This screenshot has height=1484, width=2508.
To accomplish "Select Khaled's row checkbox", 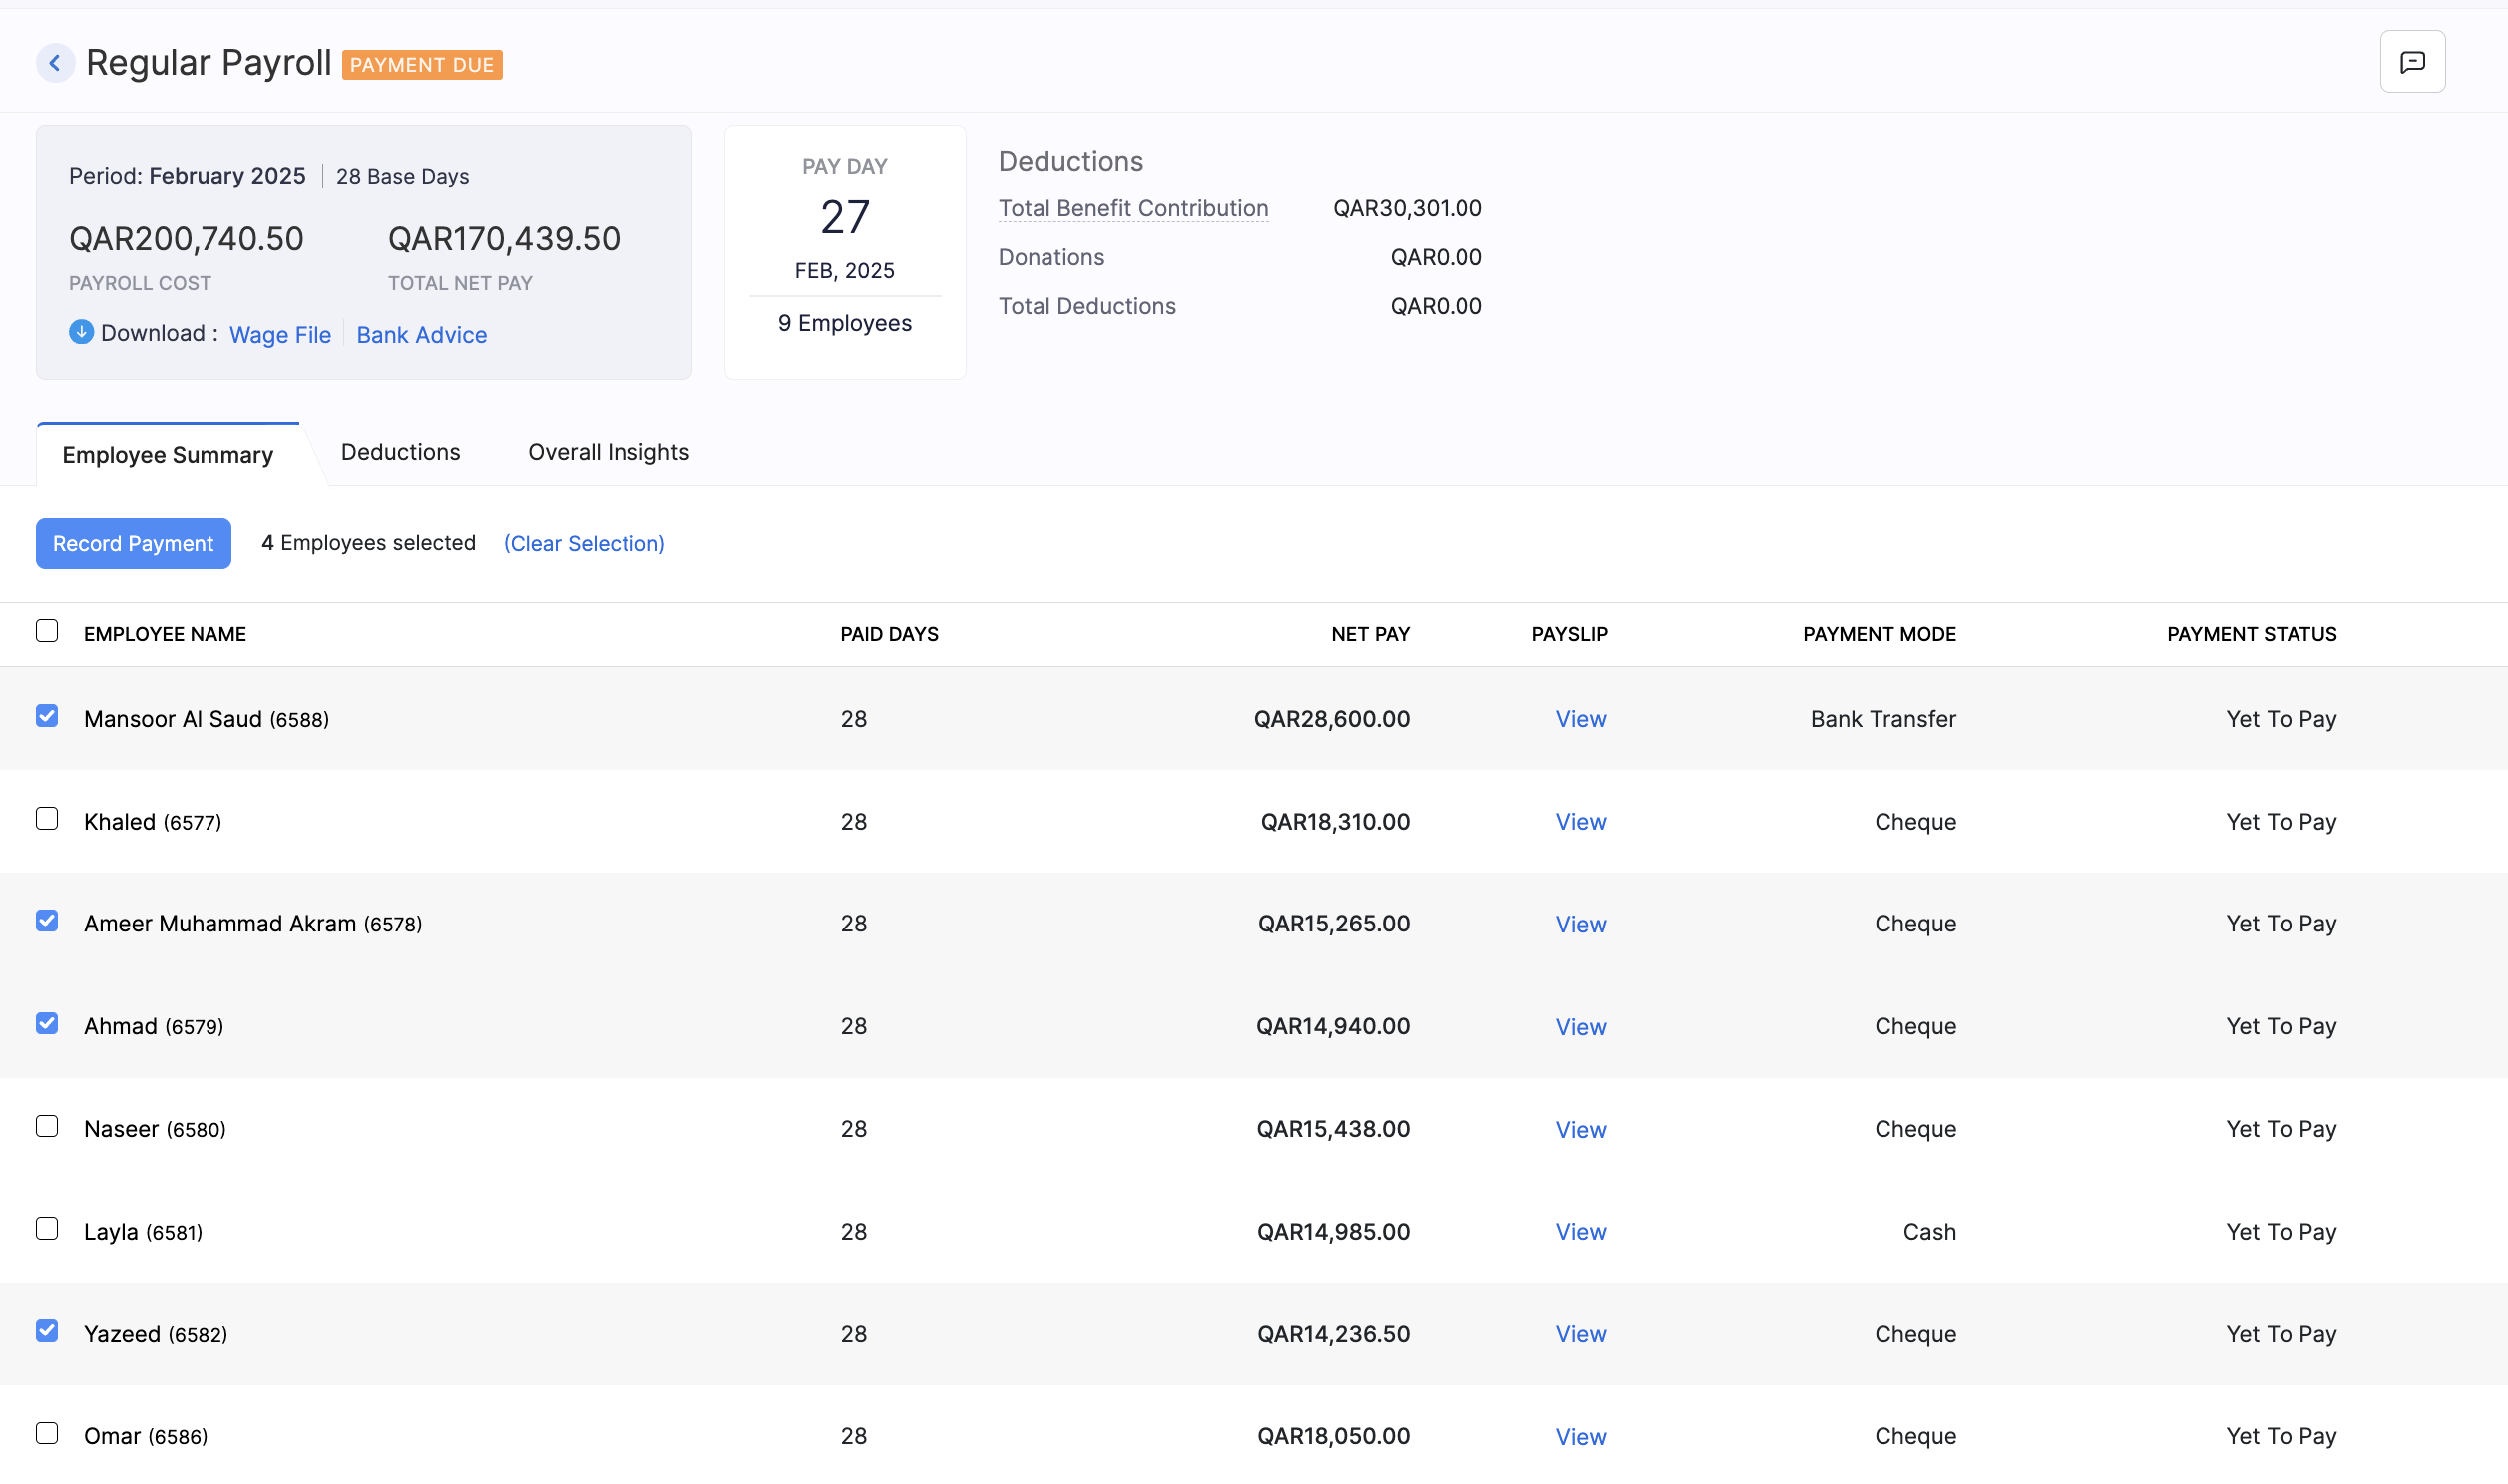I will click(x=47, y=820).
